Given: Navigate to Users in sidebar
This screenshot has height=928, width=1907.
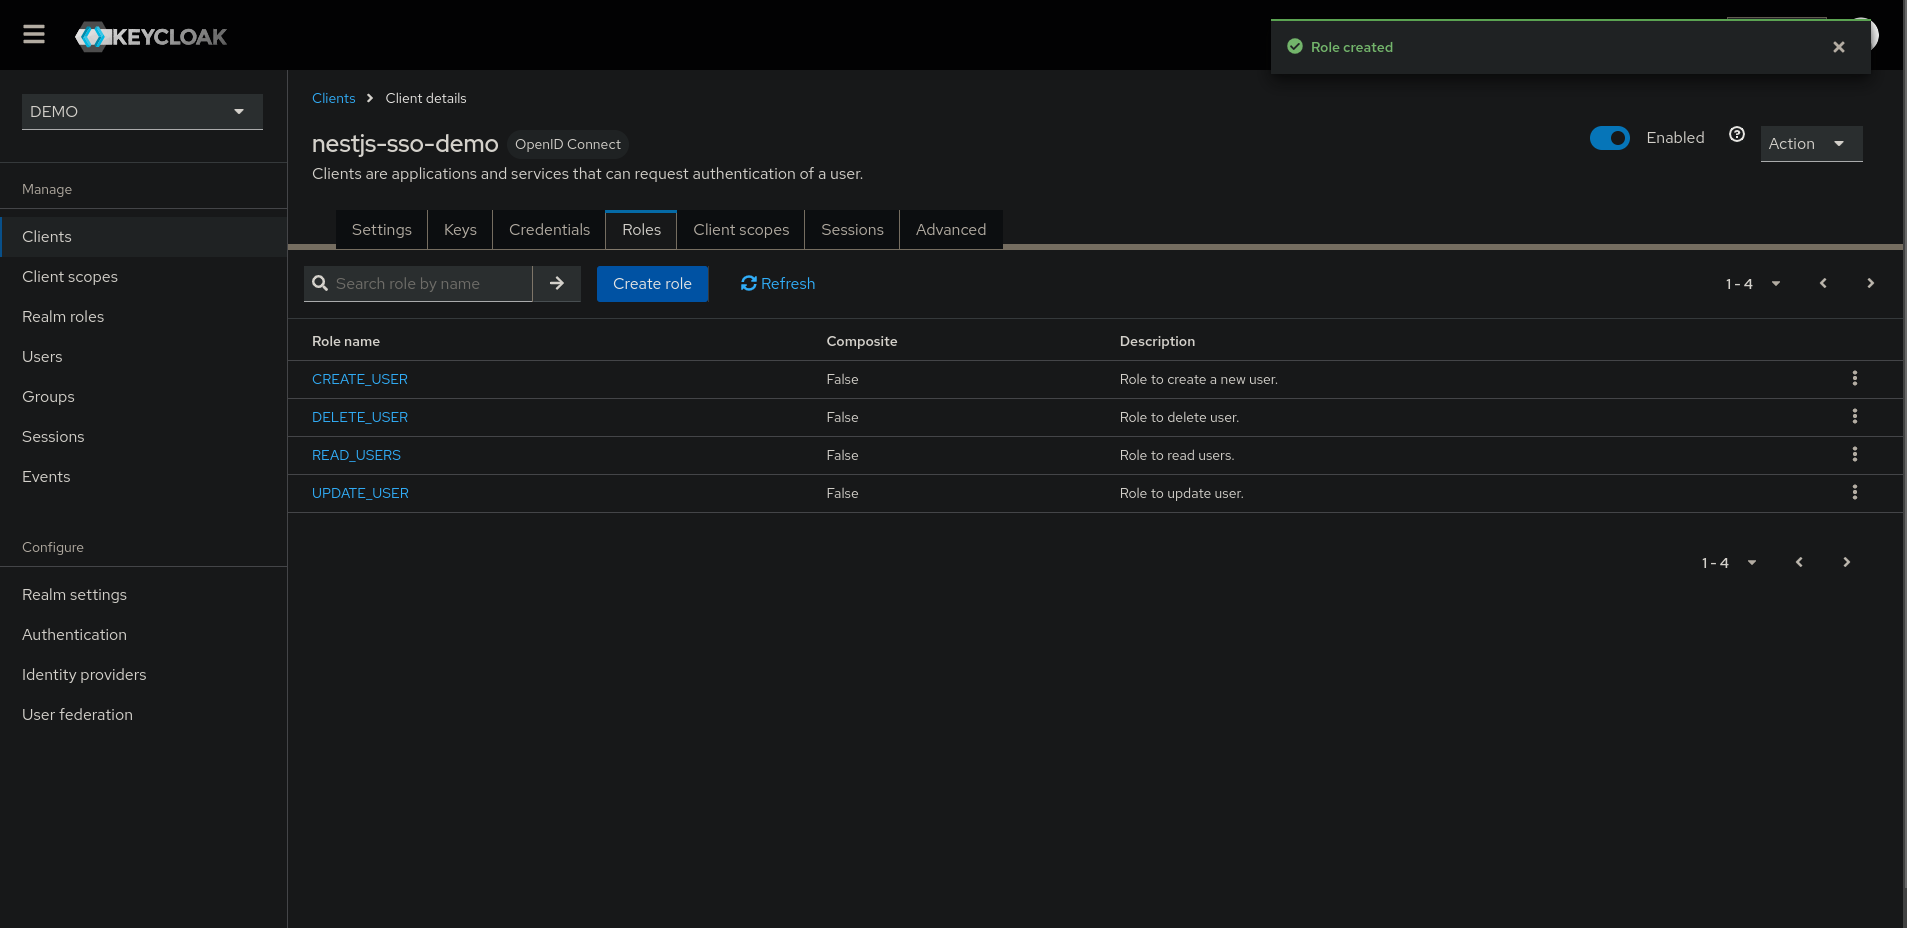Looking at the screenshot, I should 143,357.
